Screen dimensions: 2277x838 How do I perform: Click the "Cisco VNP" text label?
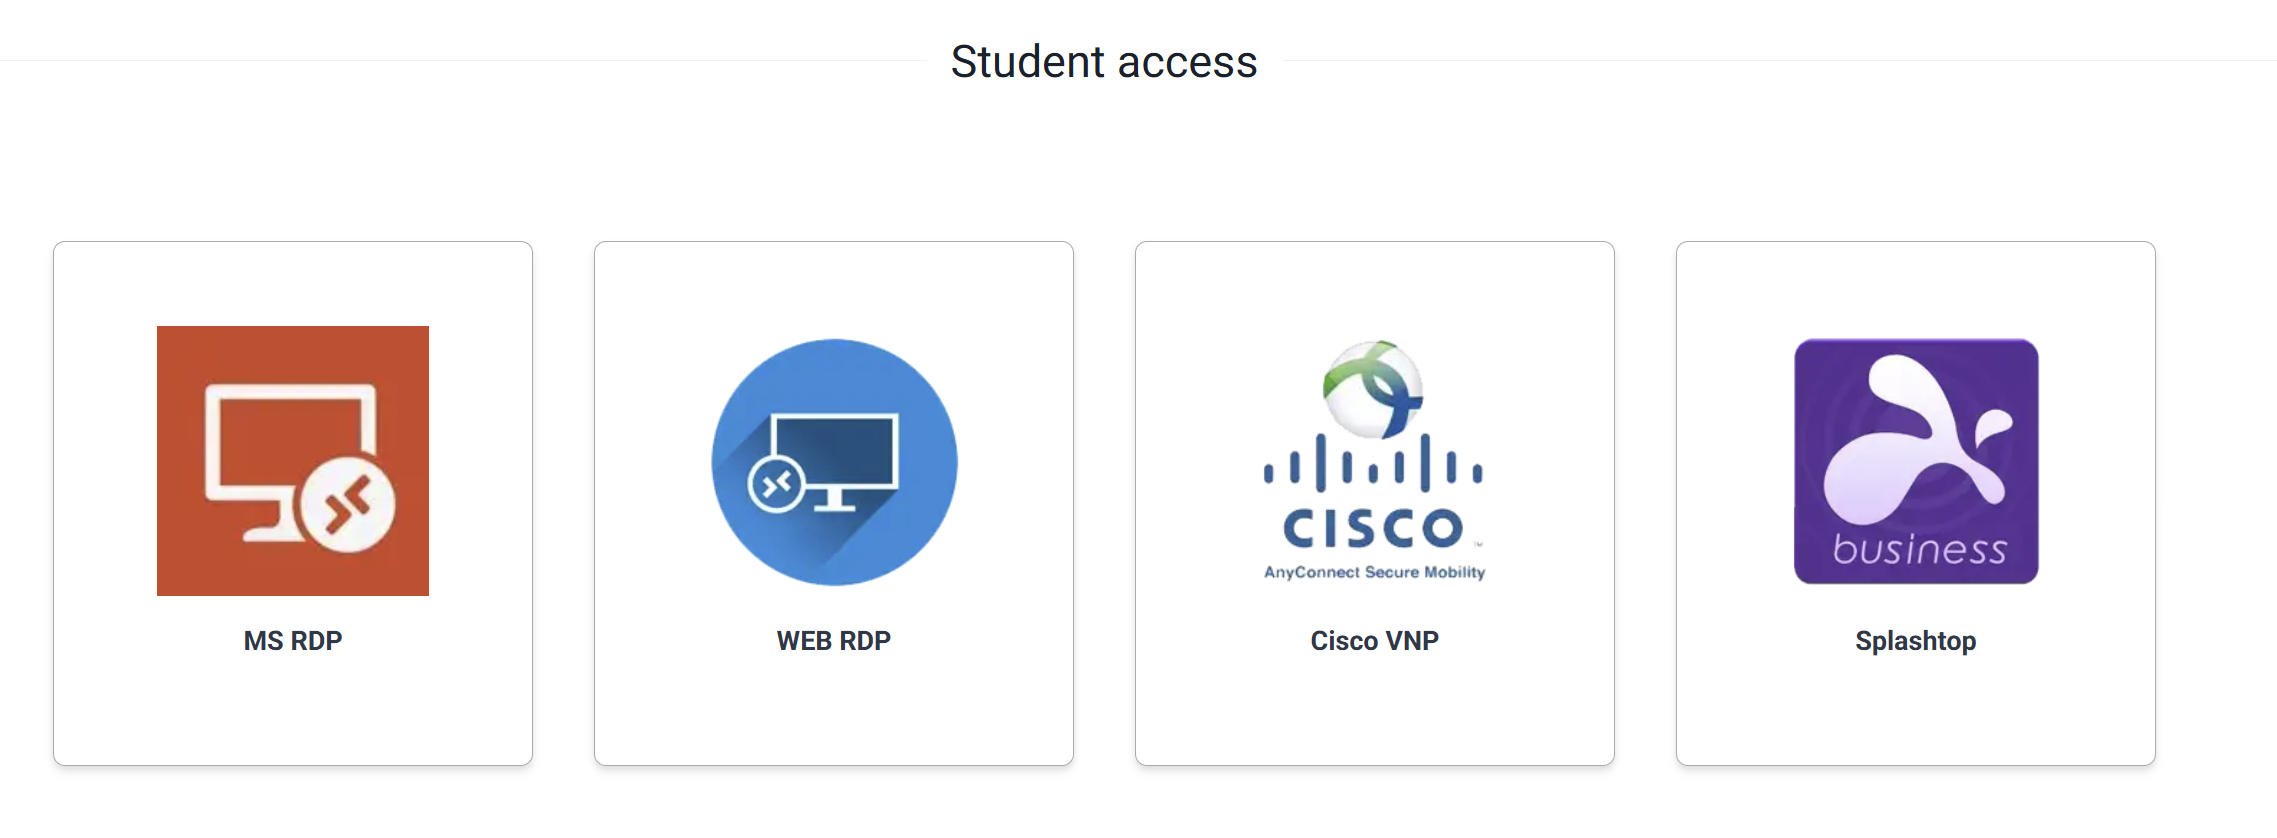(1374, 641)
